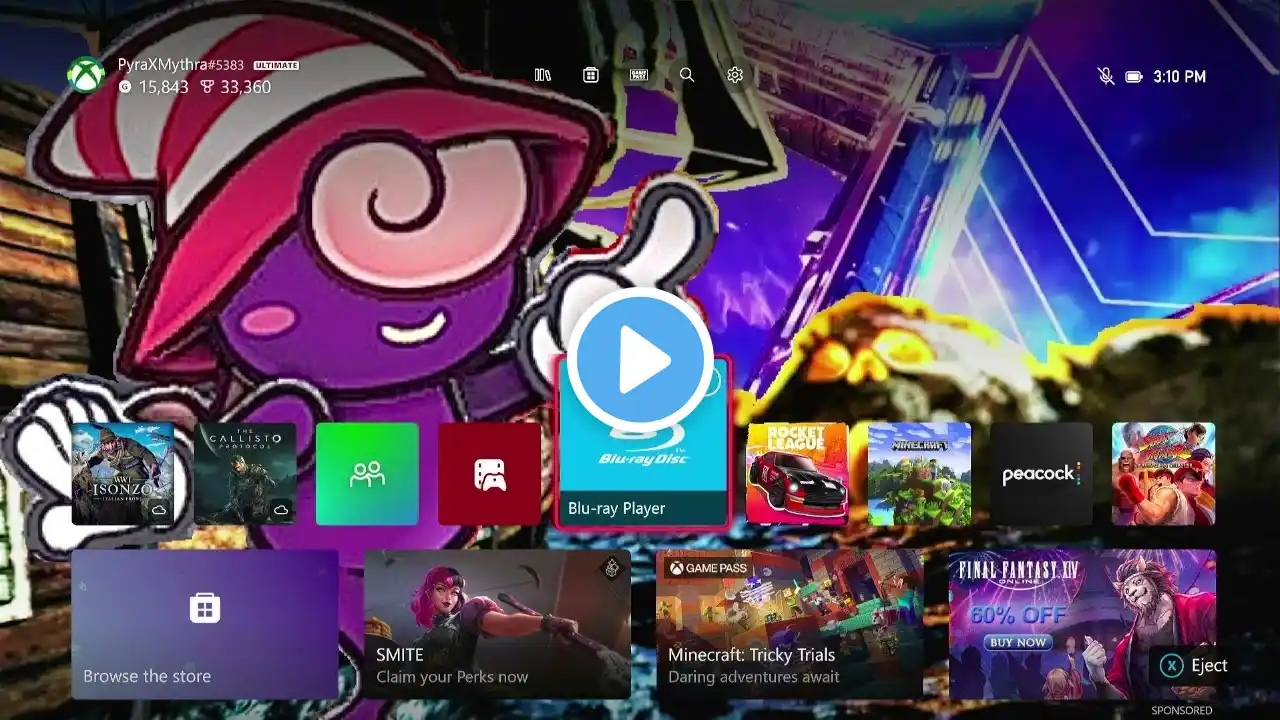Select the trophy icon beside 33,360
The image size is (1280, 720).
(x=207, y=87)
